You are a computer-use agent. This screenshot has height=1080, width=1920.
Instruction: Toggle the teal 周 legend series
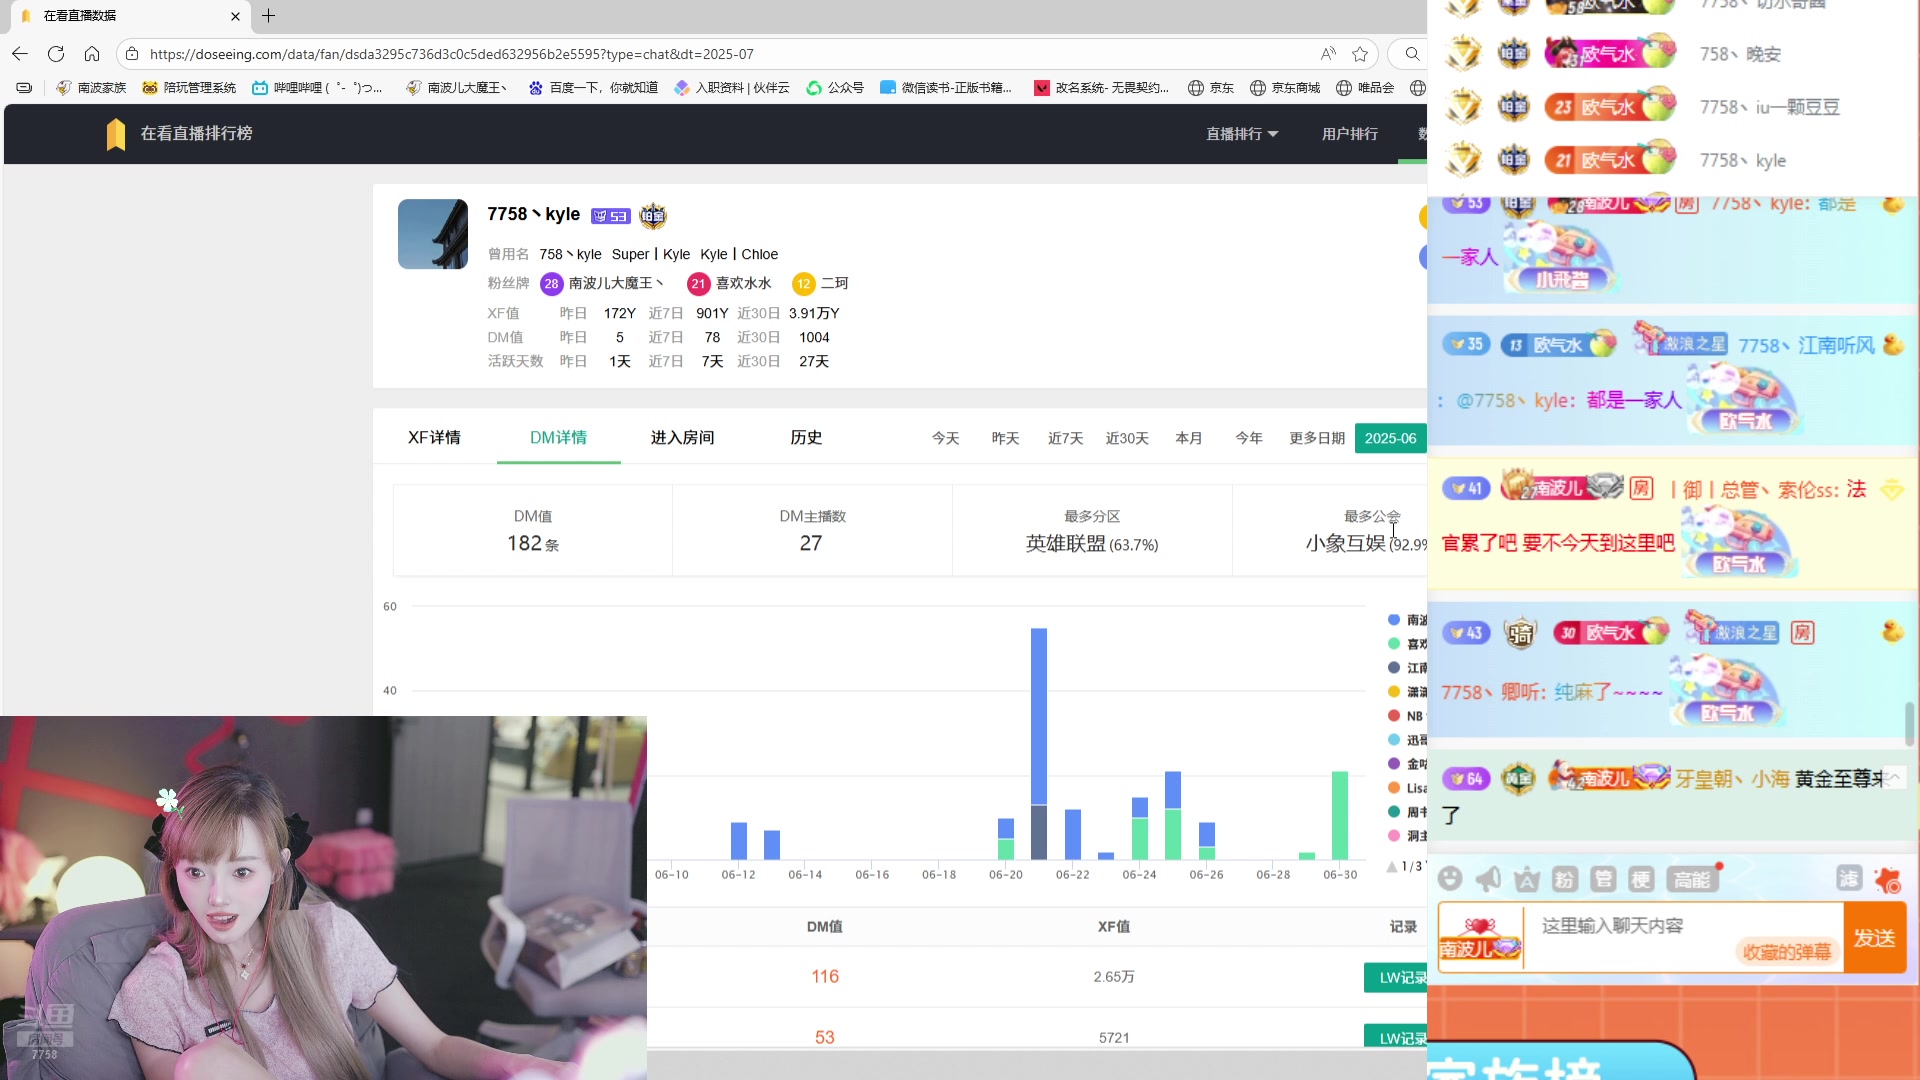point(1408,812)
